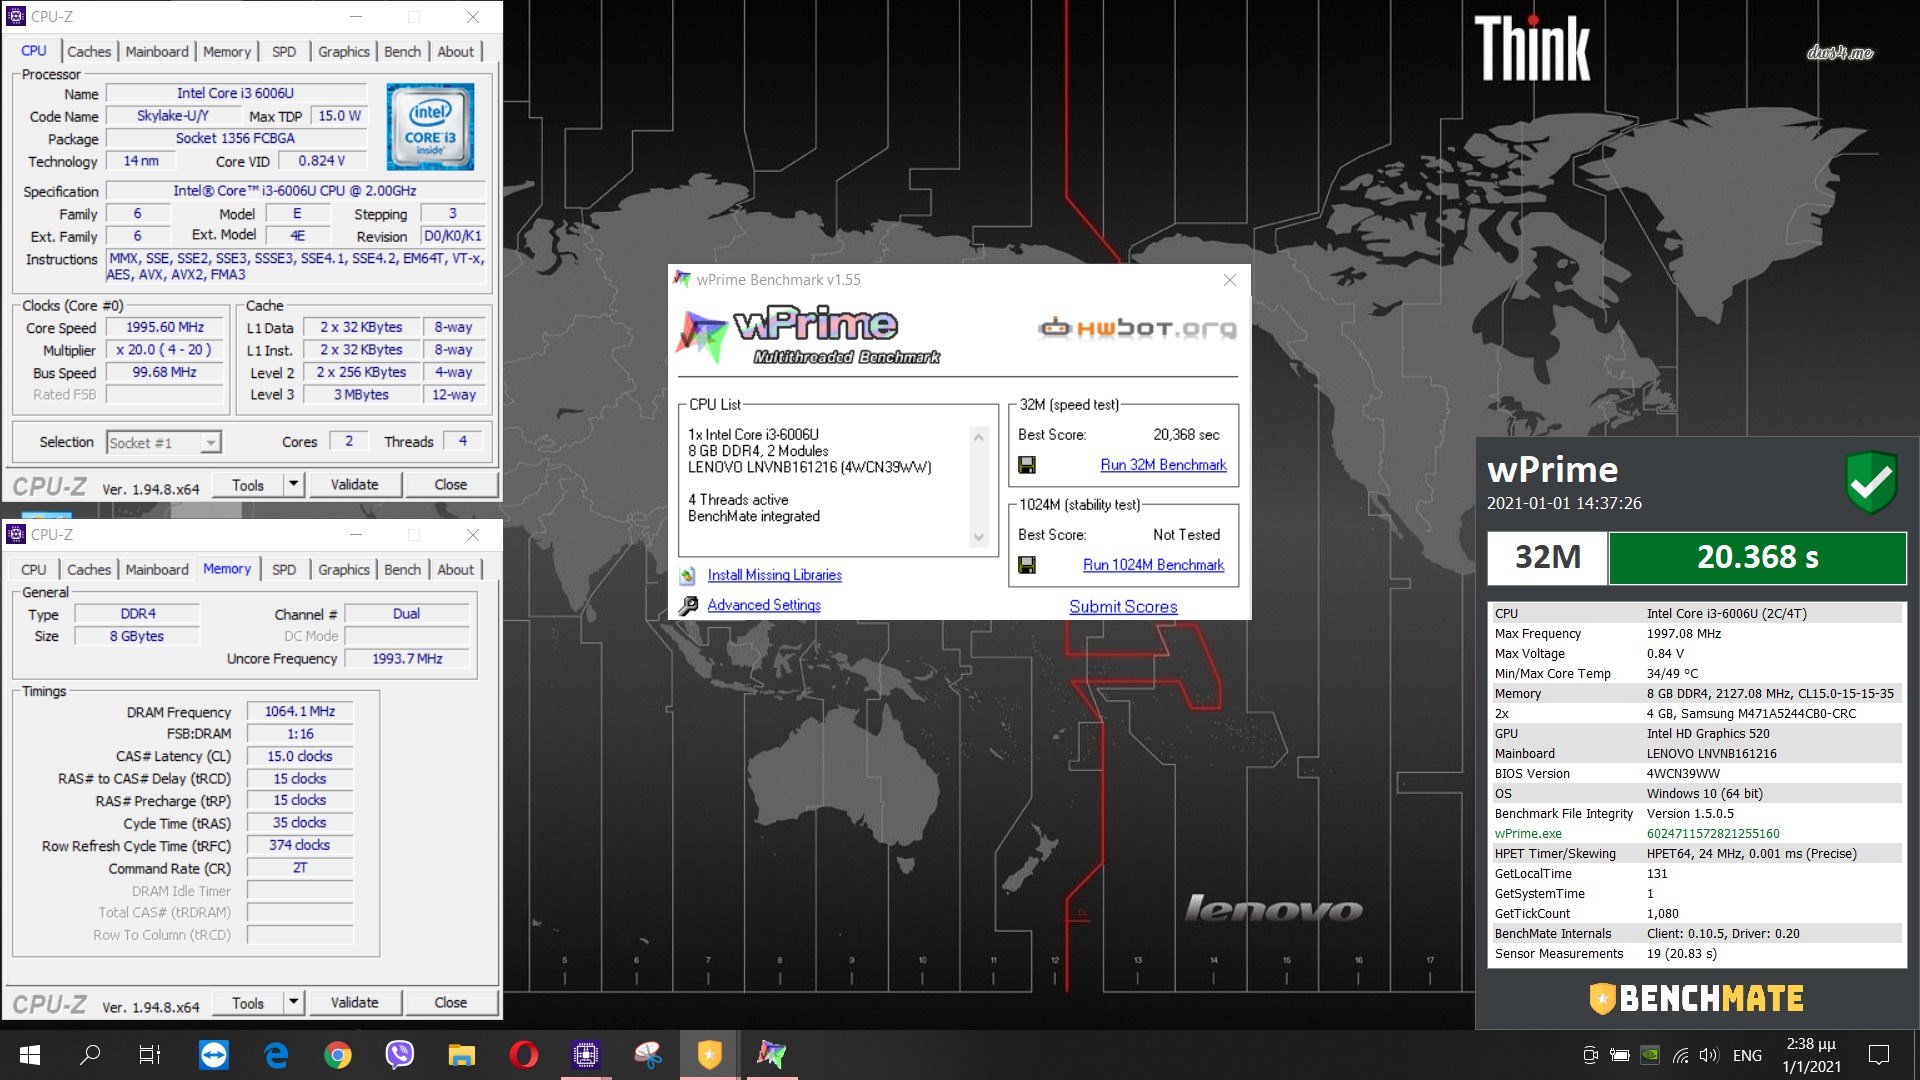1920x1080 pixels.
Task: Open Task View from the taskbar
Action: (x=150, y=1055)
